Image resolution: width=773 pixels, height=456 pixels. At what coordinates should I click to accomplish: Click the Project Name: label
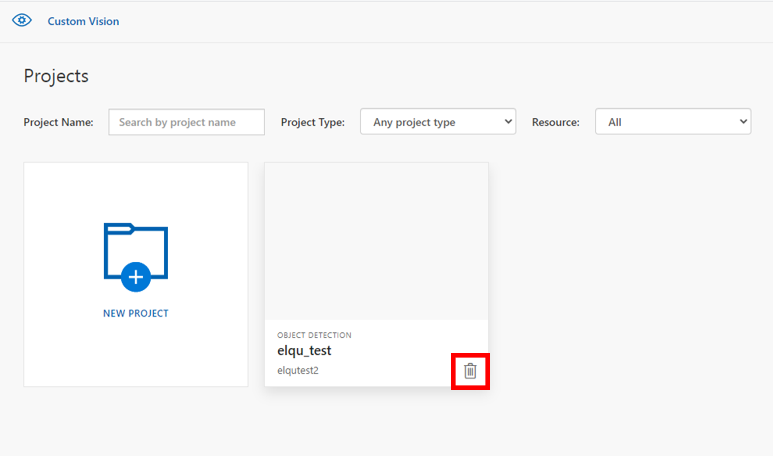(58, 122)
